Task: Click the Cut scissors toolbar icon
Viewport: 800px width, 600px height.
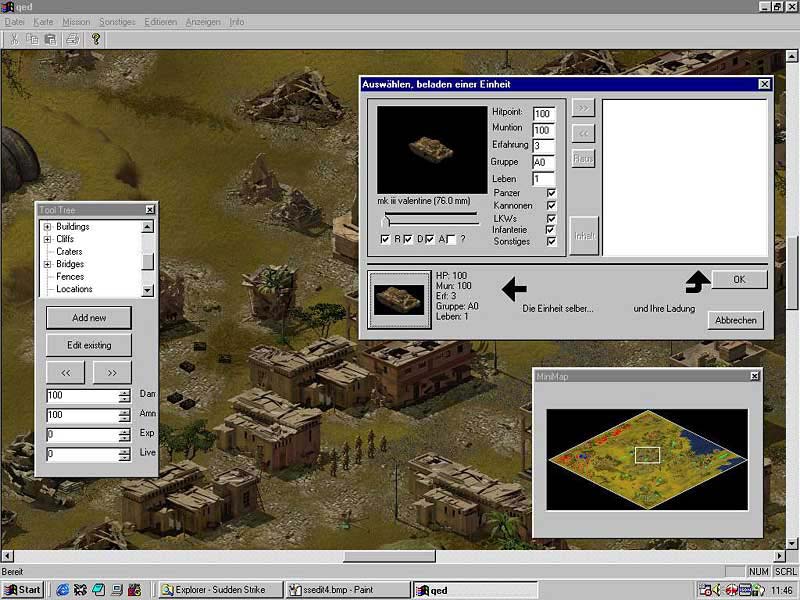Action: 14,39
